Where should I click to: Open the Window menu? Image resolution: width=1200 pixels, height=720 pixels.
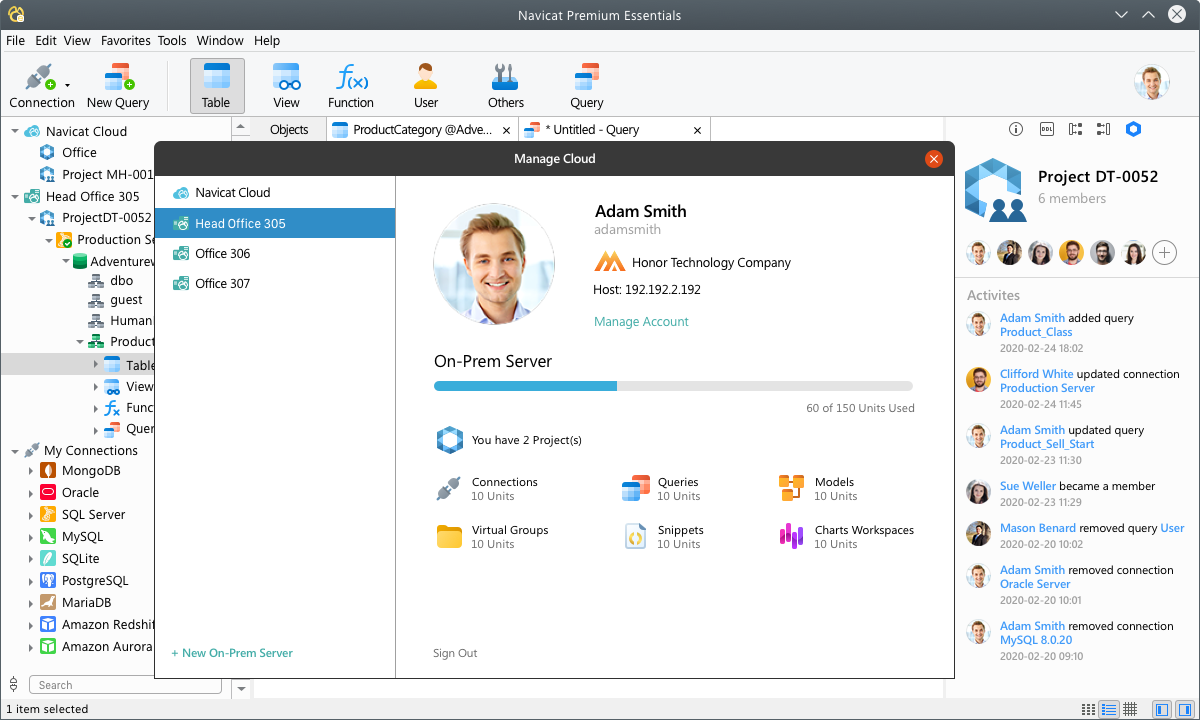click(x=220, y=41)
